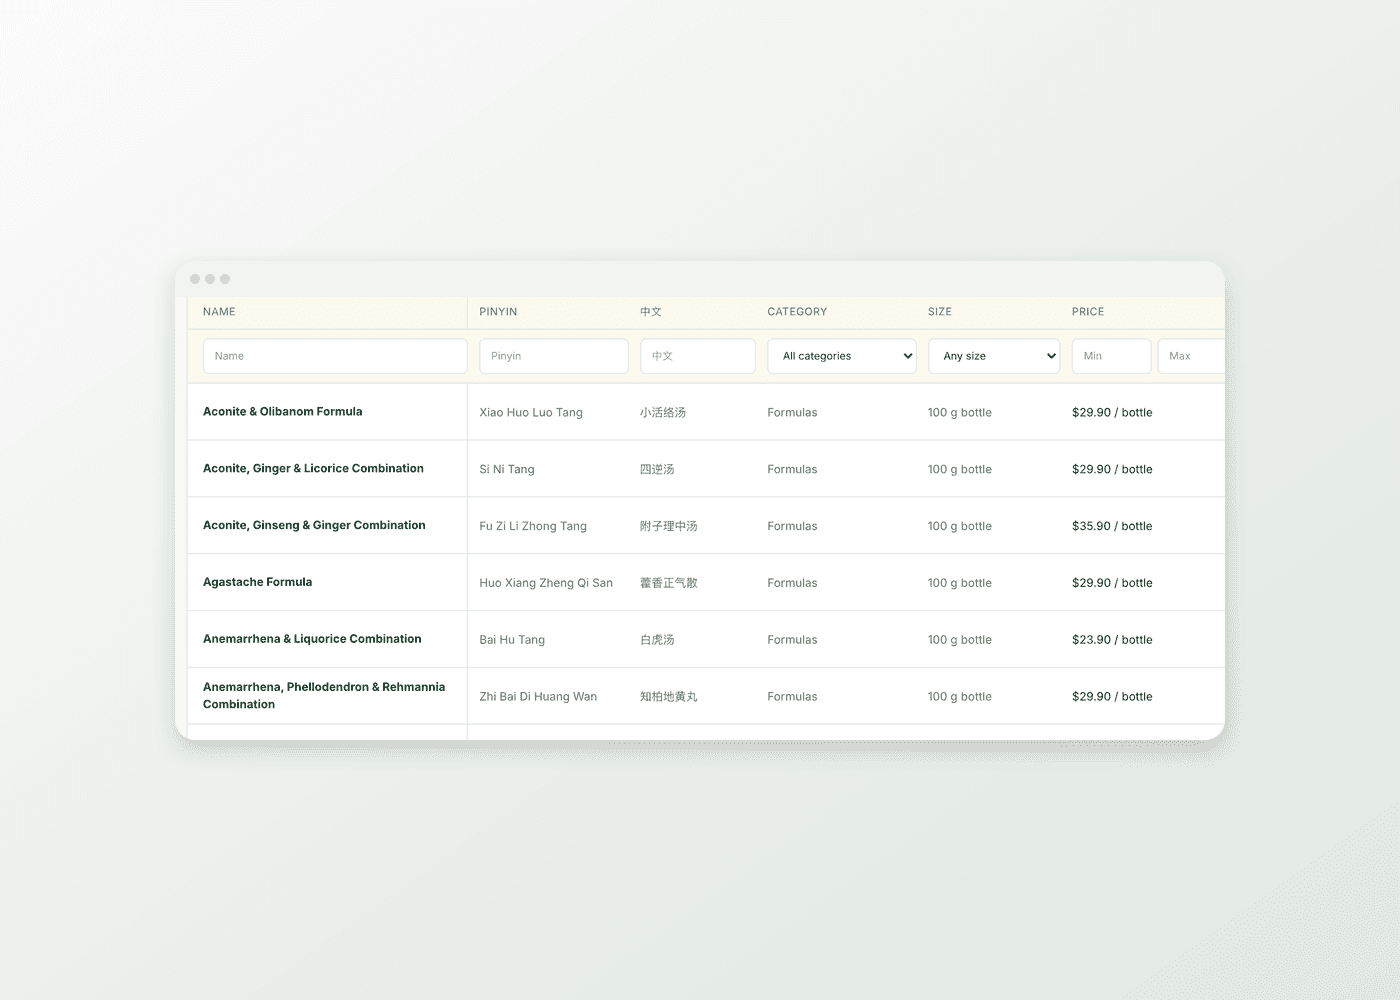Click the Min price input field
Viewport: 1400px width, 1000px height.
point(1112,356)
